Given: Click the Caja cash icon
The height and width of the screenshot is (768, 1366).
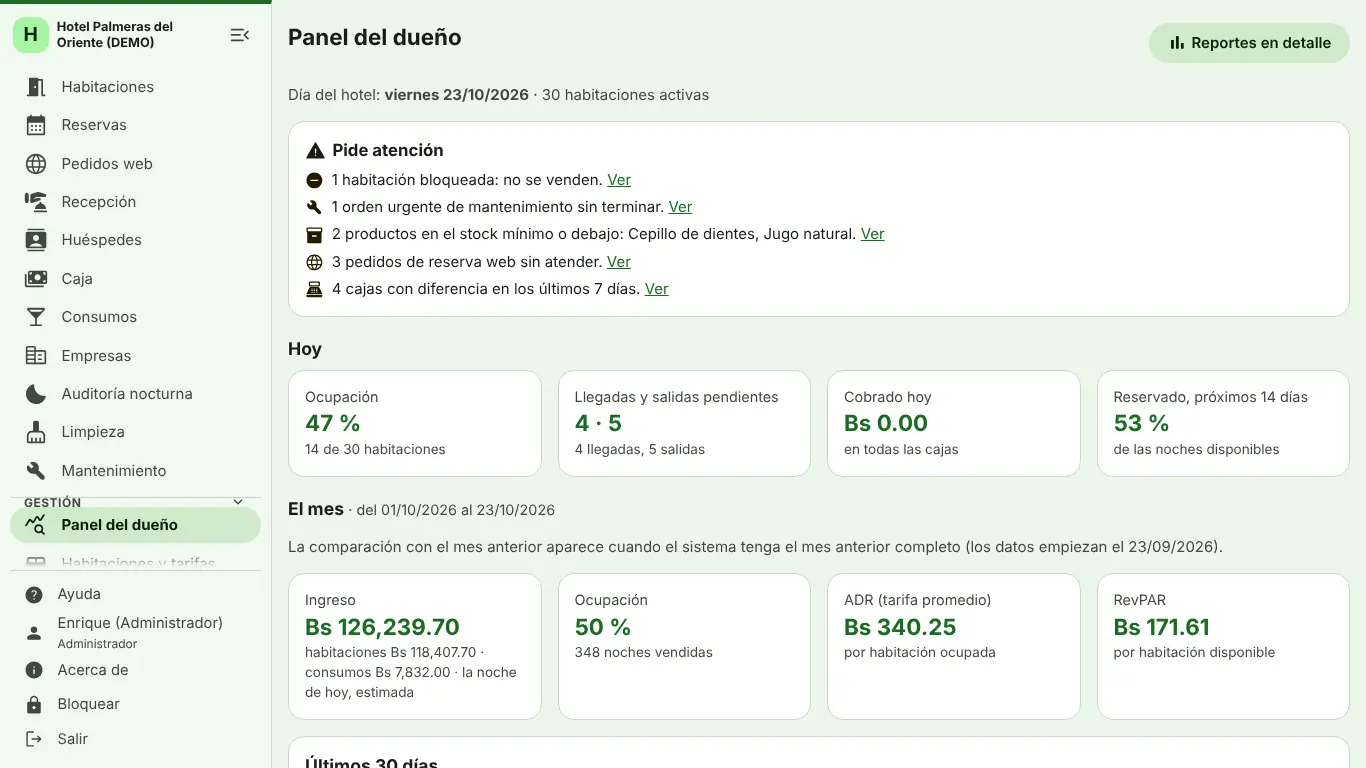Looking at the screenshot, I should coord(36,279).
